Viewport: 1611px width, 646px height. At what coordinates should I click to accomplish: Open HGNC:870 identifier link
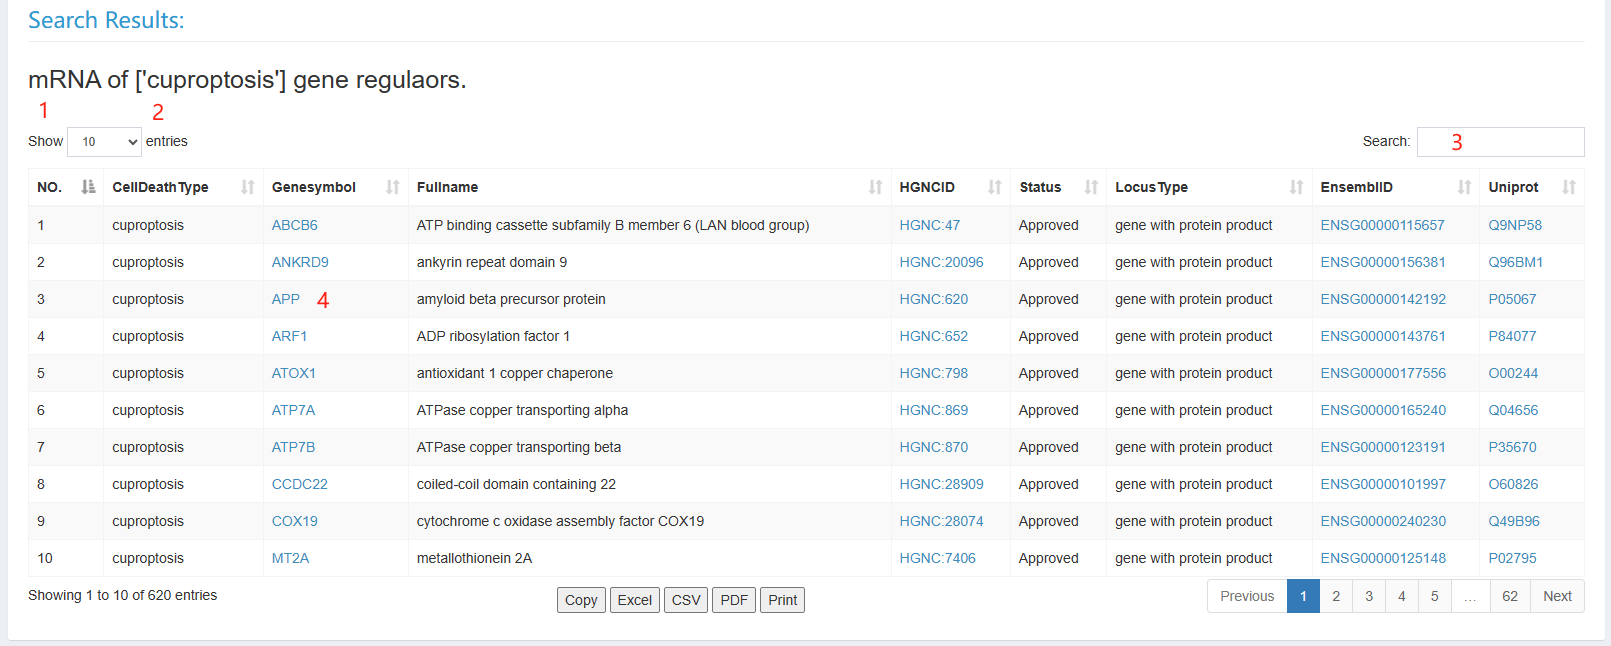(x=934, y=447)
